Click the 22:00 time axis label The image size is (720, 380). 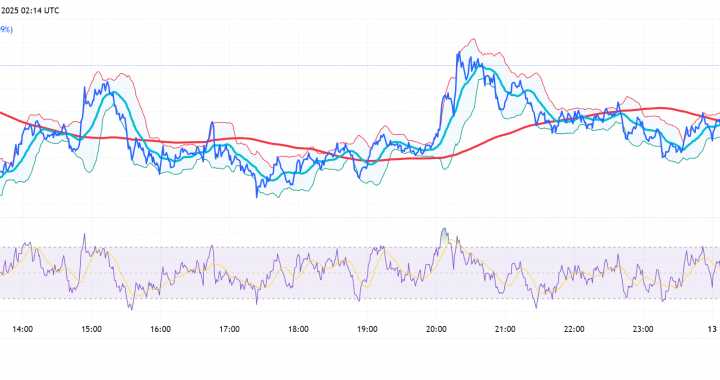574,329
